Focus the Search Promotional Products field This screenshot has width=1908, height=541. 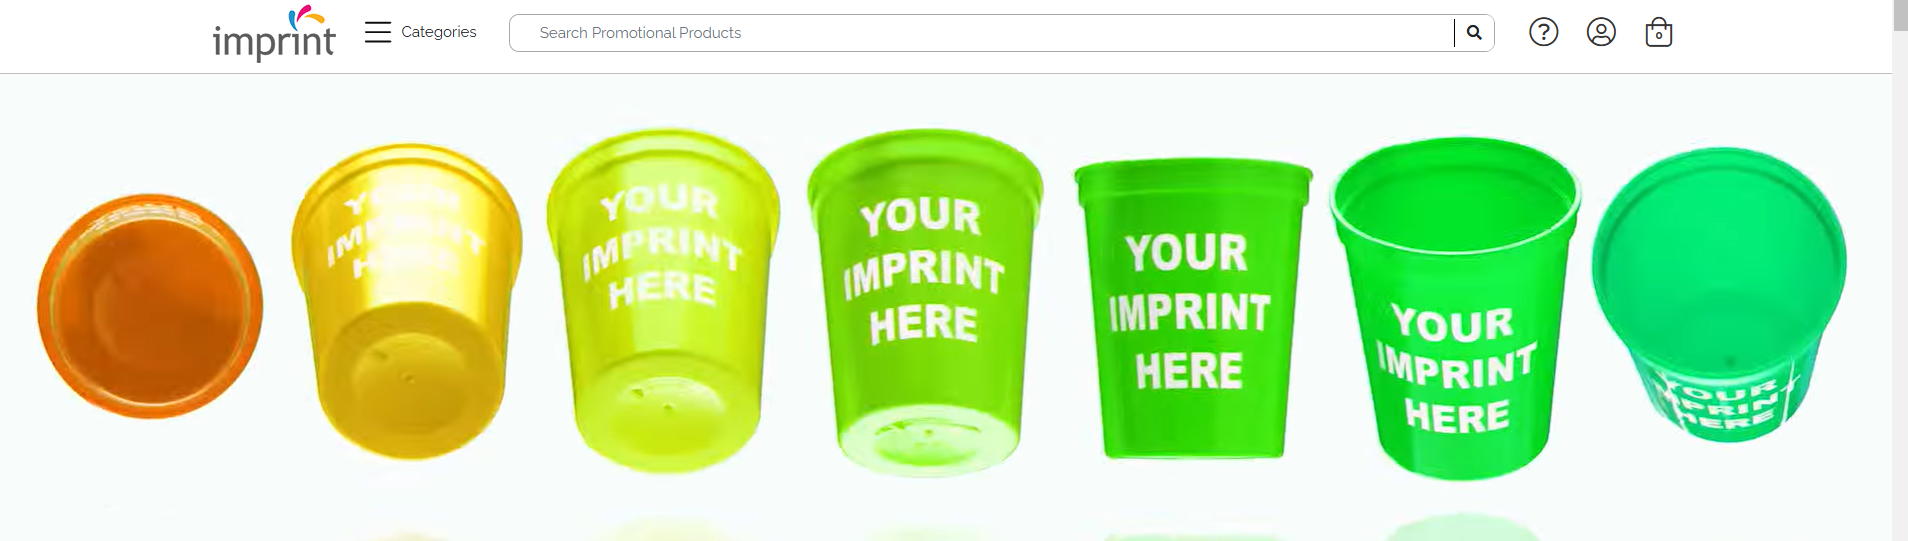[x=982, y=33]
